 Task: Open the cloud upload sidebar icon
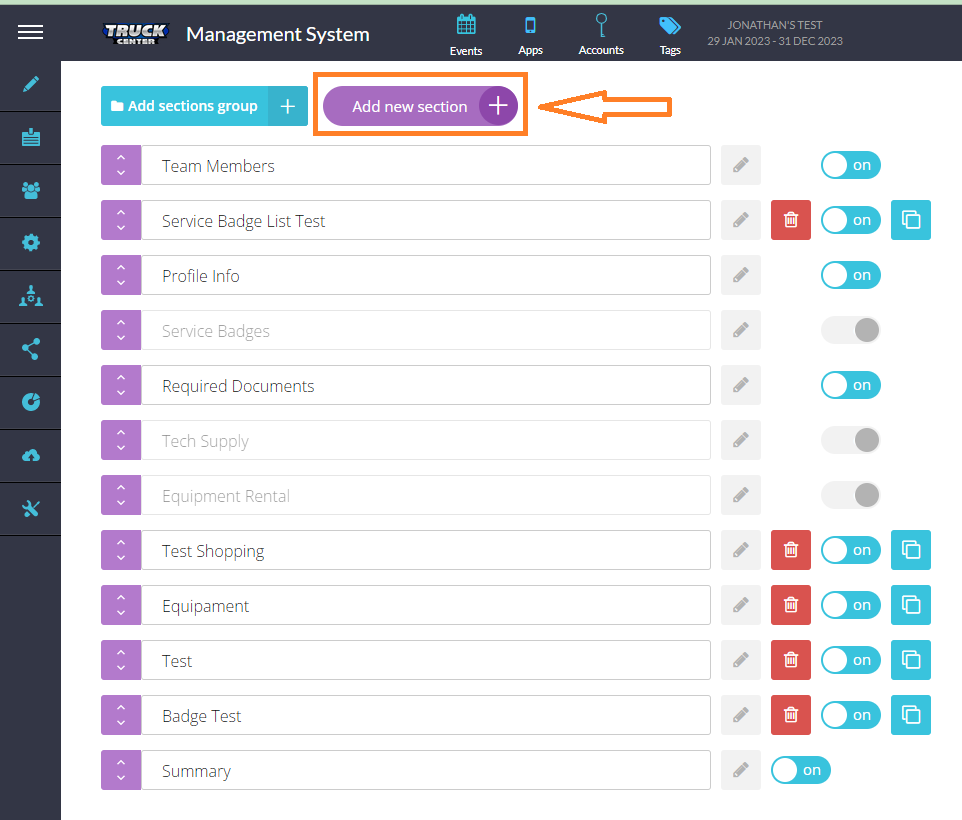tap(30, 456)
